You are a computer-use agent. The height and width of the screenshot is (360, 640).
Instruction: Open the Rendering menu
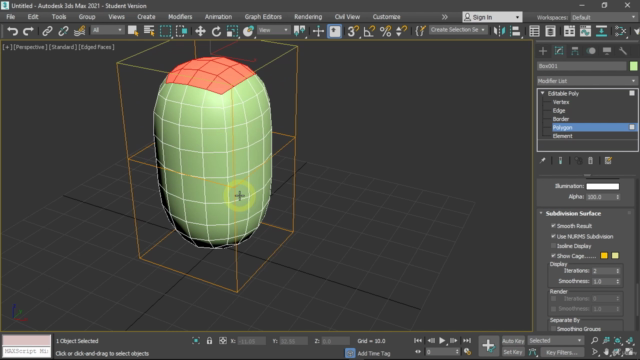pos(308,17)
